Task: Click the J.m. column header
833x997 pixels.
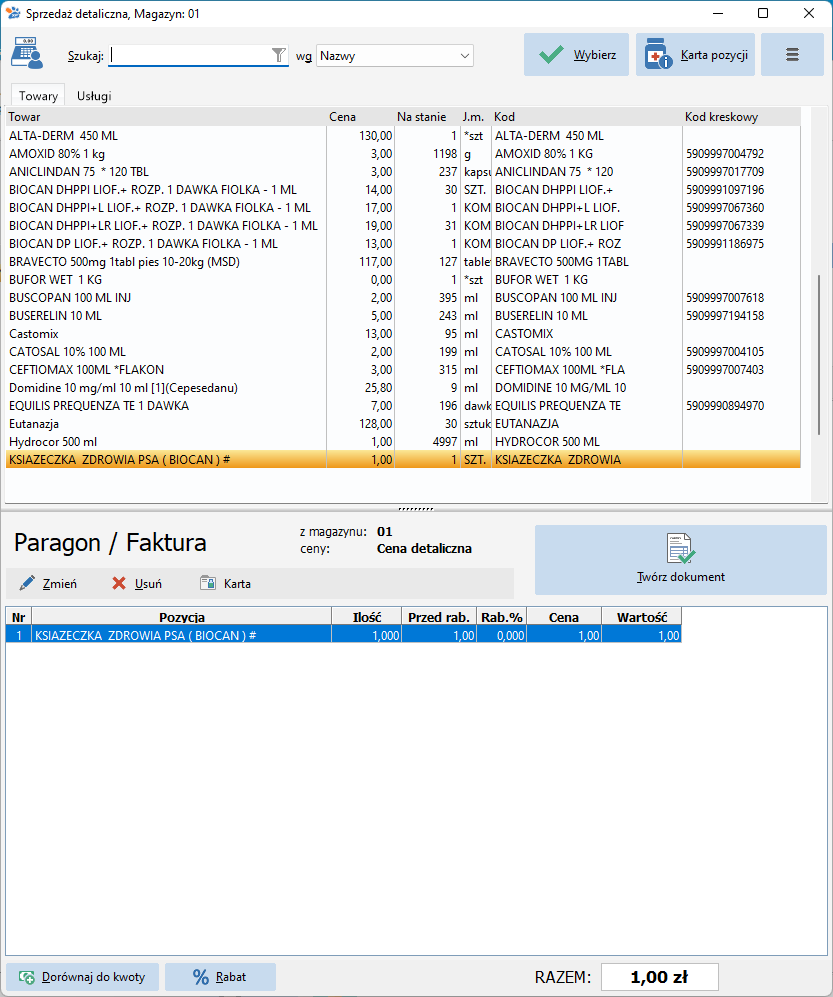Action: pyautogui.click(x=476, y=117)
